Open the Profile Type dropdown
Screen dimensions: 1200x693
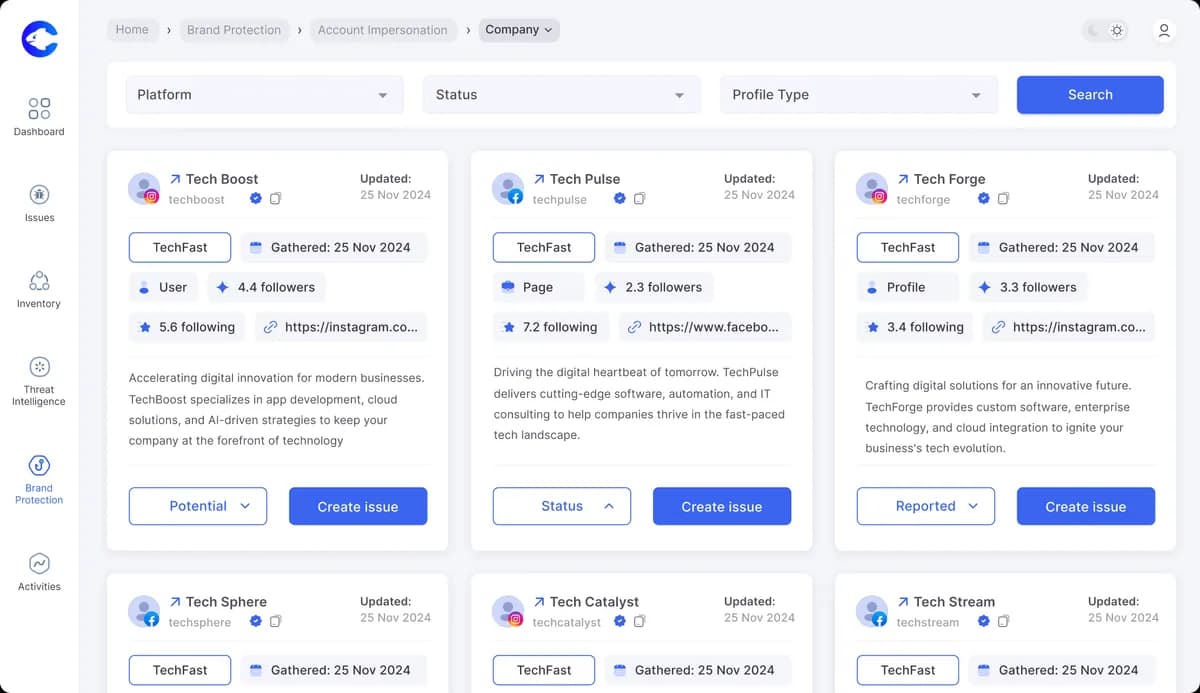(857, 95)
